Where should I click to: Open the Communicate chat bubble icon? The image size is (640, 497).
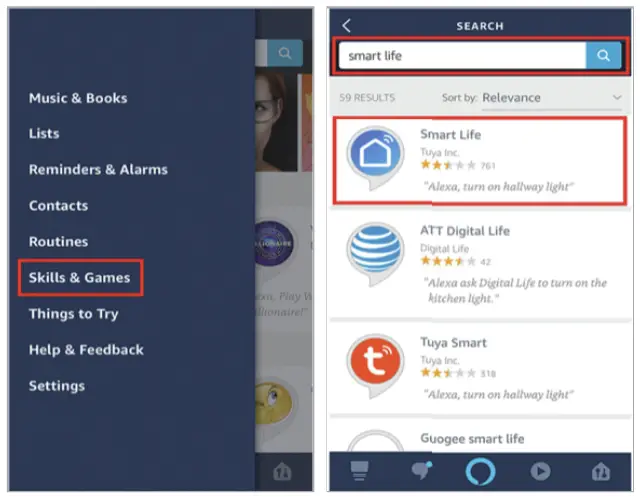(421, 470)
